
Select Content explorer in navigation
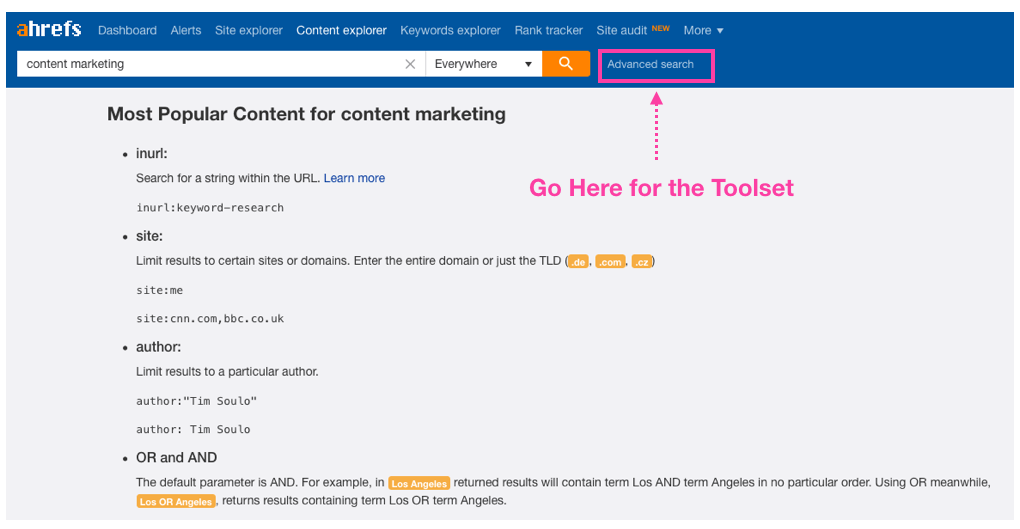[x=342, y=31]
